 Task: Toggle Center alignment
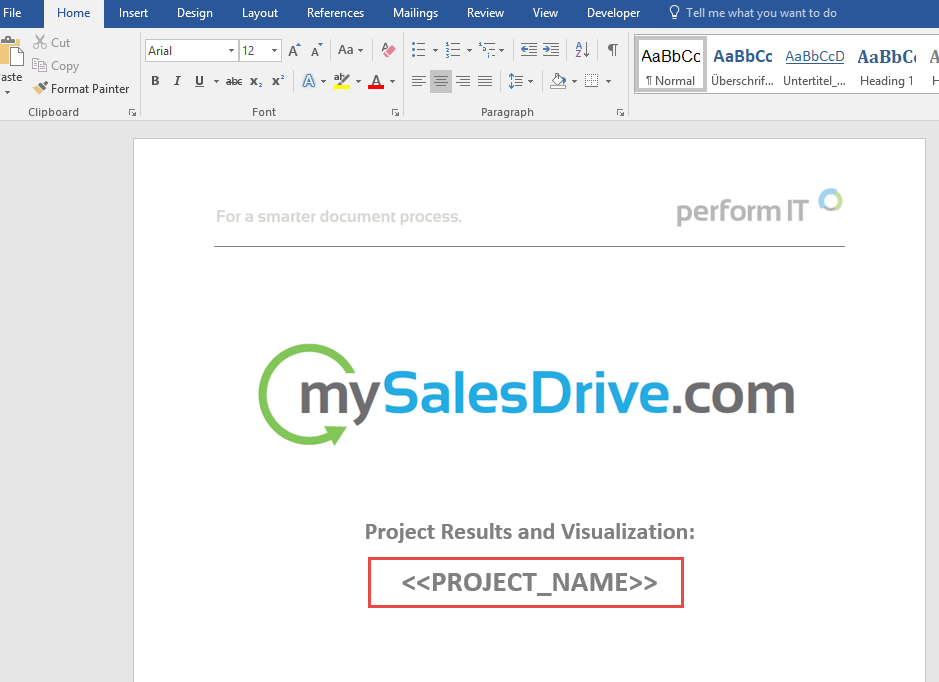click(441, 81)
